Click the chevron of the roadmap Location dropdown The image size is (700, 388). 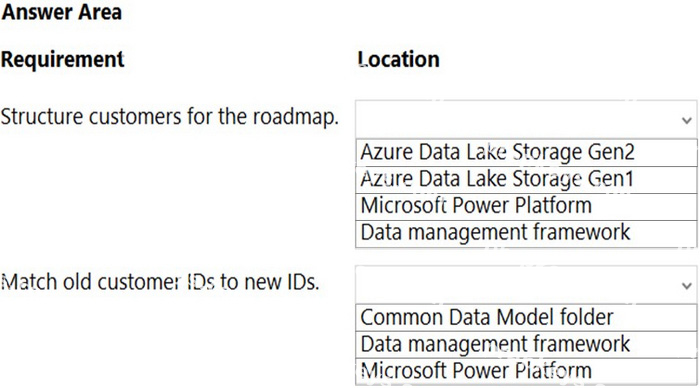(x=687, y=120)
